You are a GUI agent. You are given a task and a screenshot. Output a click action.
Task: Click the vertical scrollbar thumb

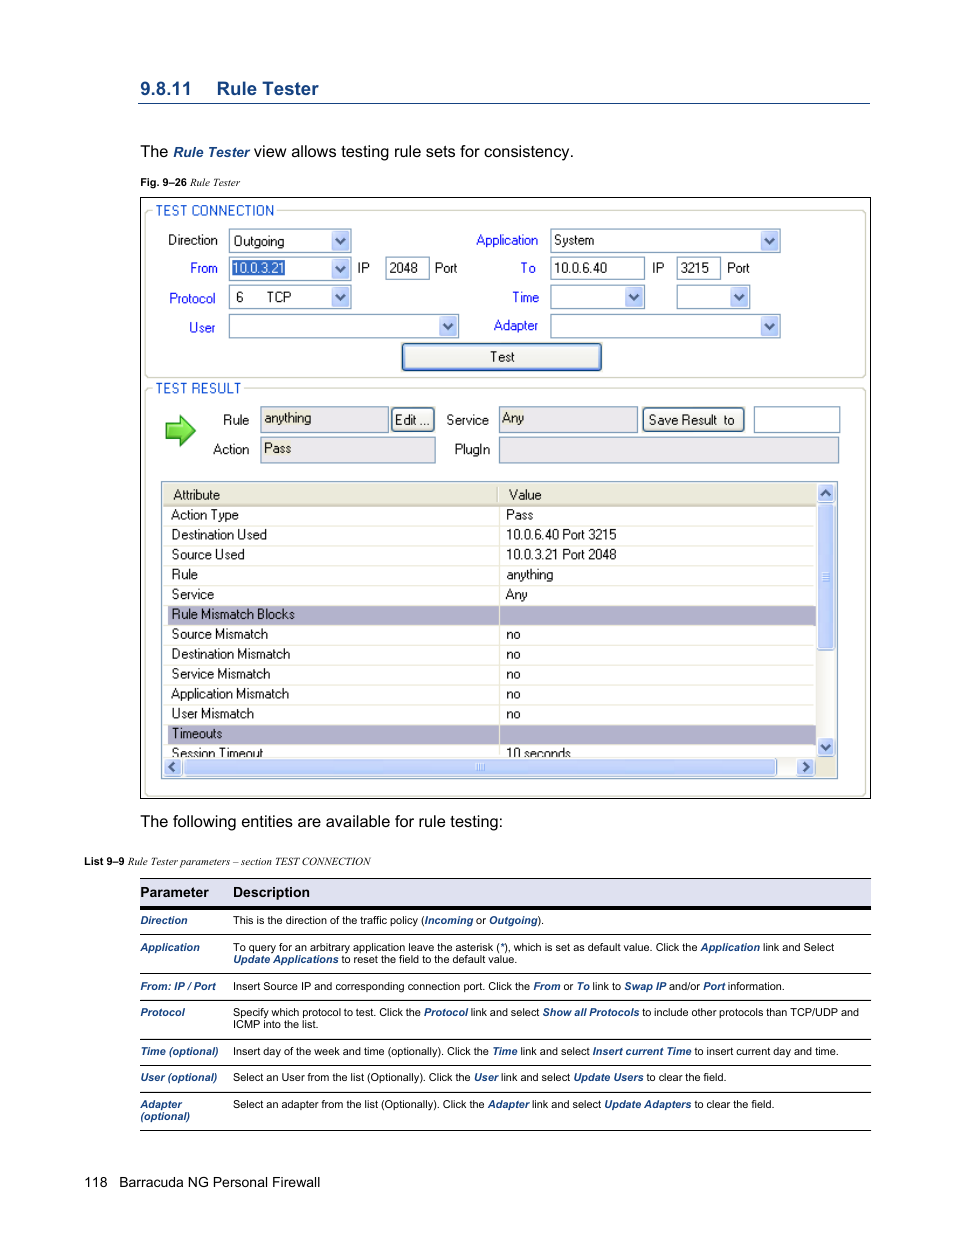[826, 576]
